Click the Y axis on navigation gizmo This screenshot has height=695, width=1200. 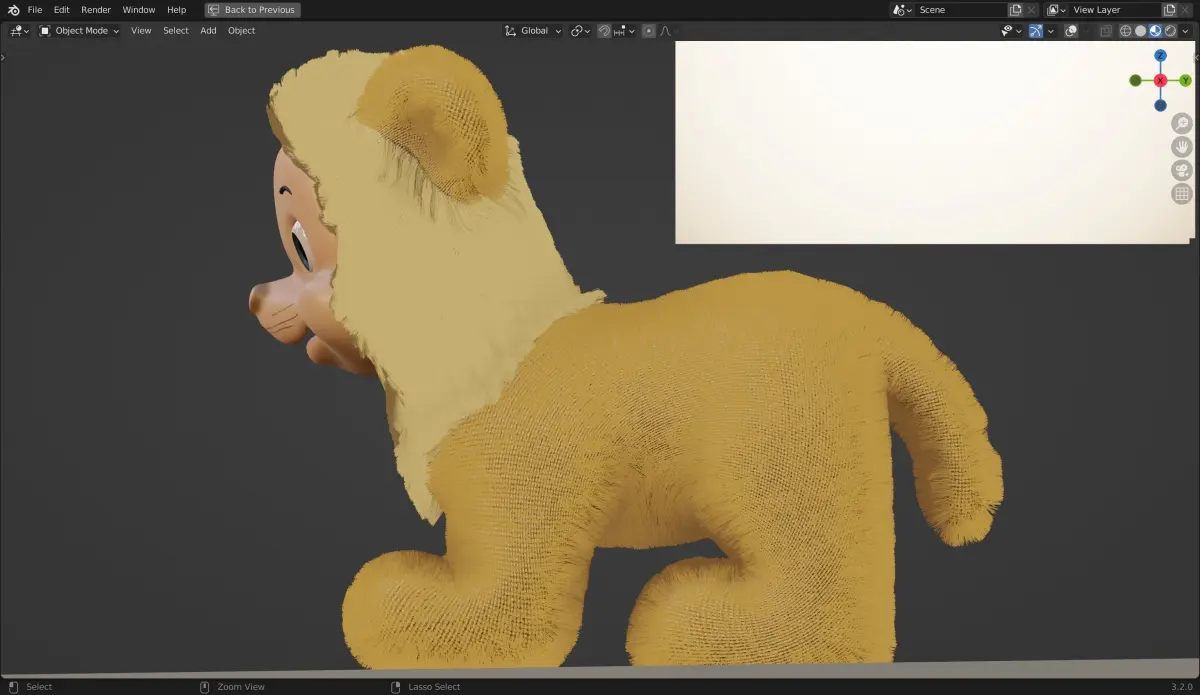click(x=1185, y=80)
